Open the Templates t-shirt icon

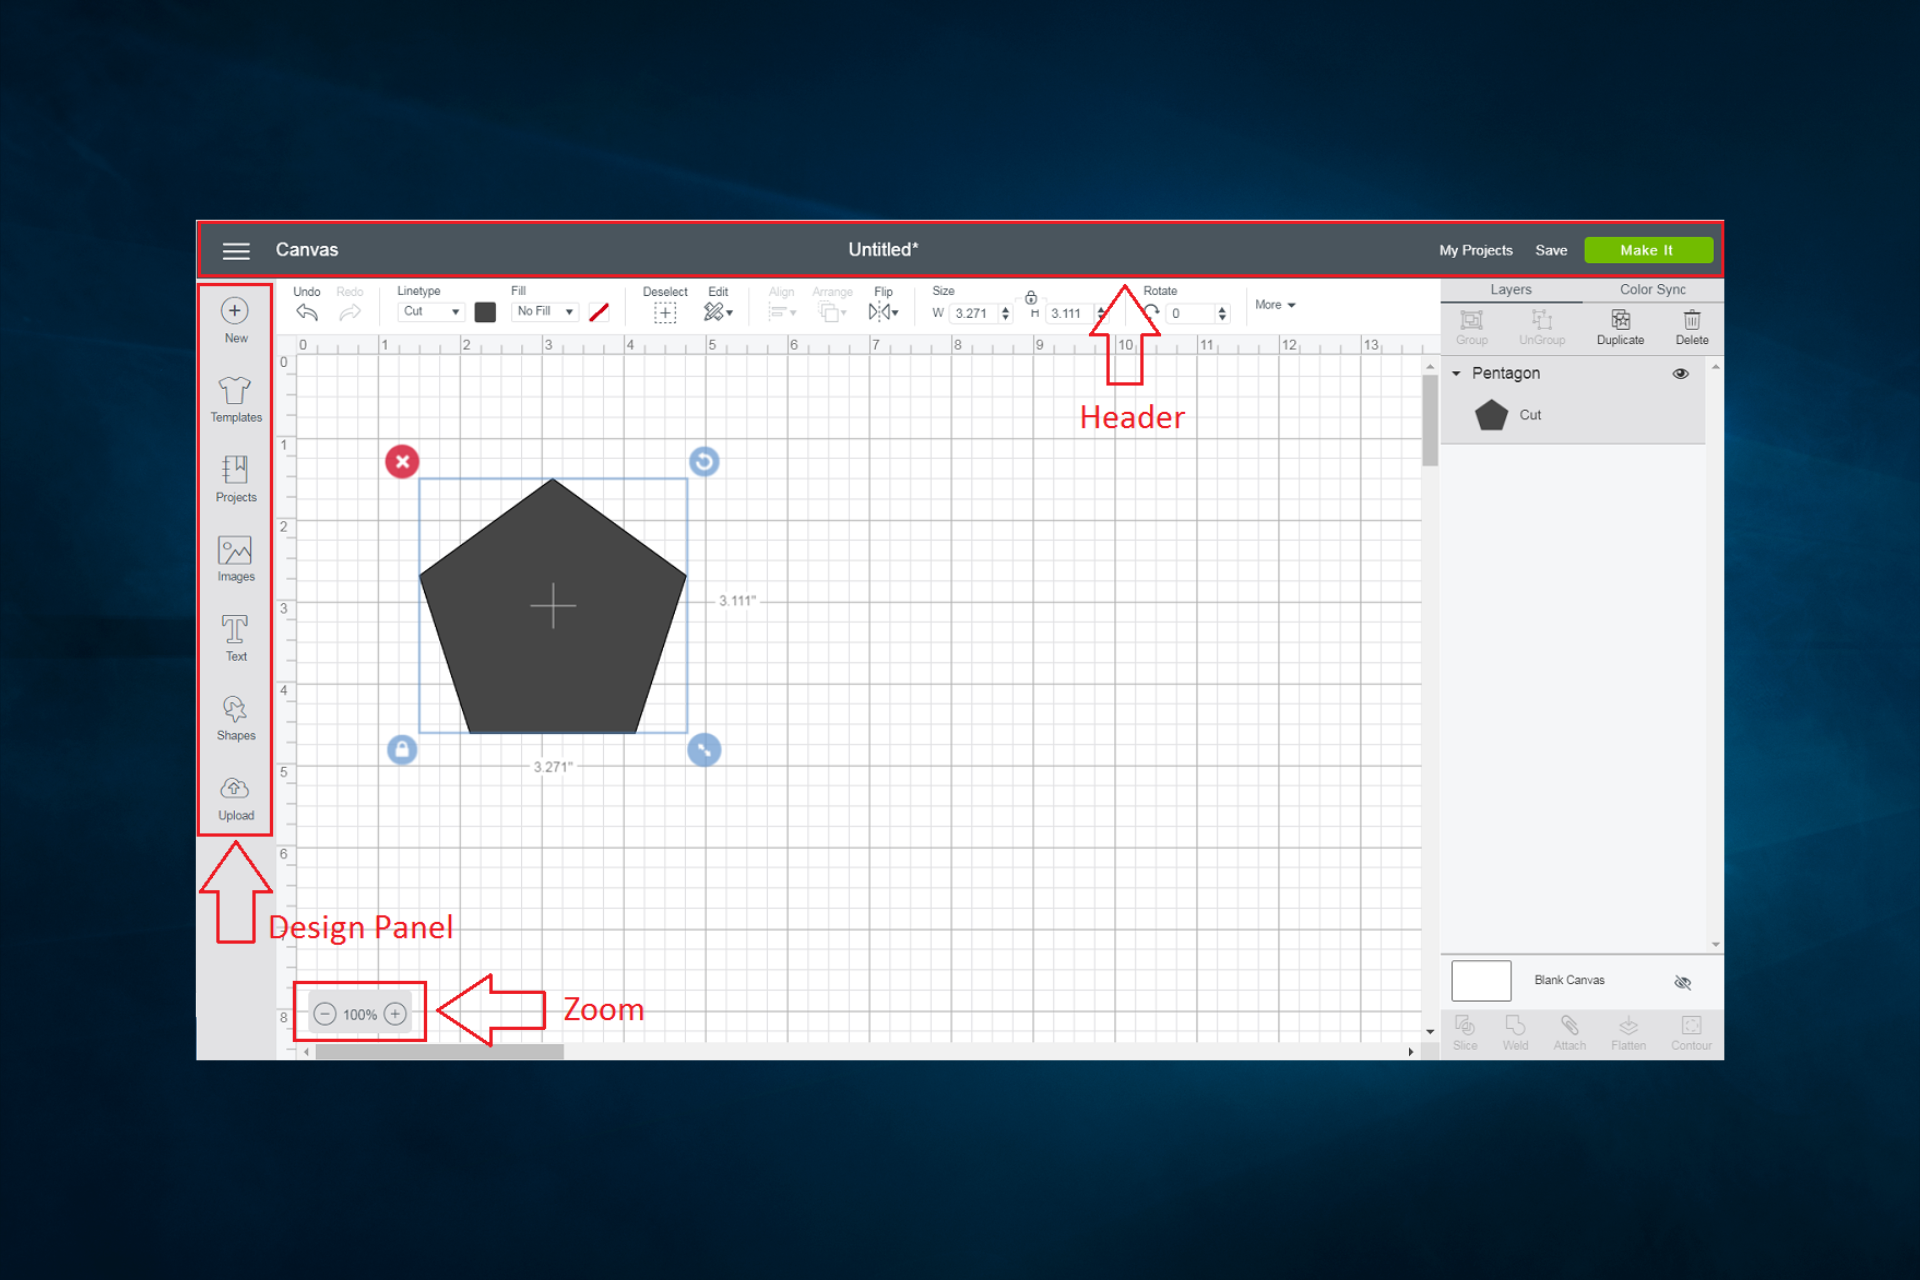(x=235, y=397)
